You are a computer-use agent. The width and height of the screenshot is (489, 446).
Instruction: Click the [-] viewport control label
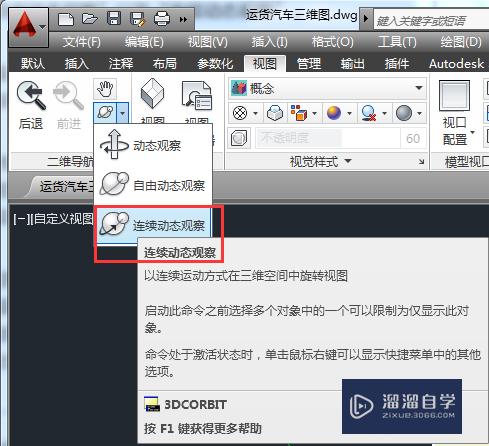pos(22,219)
